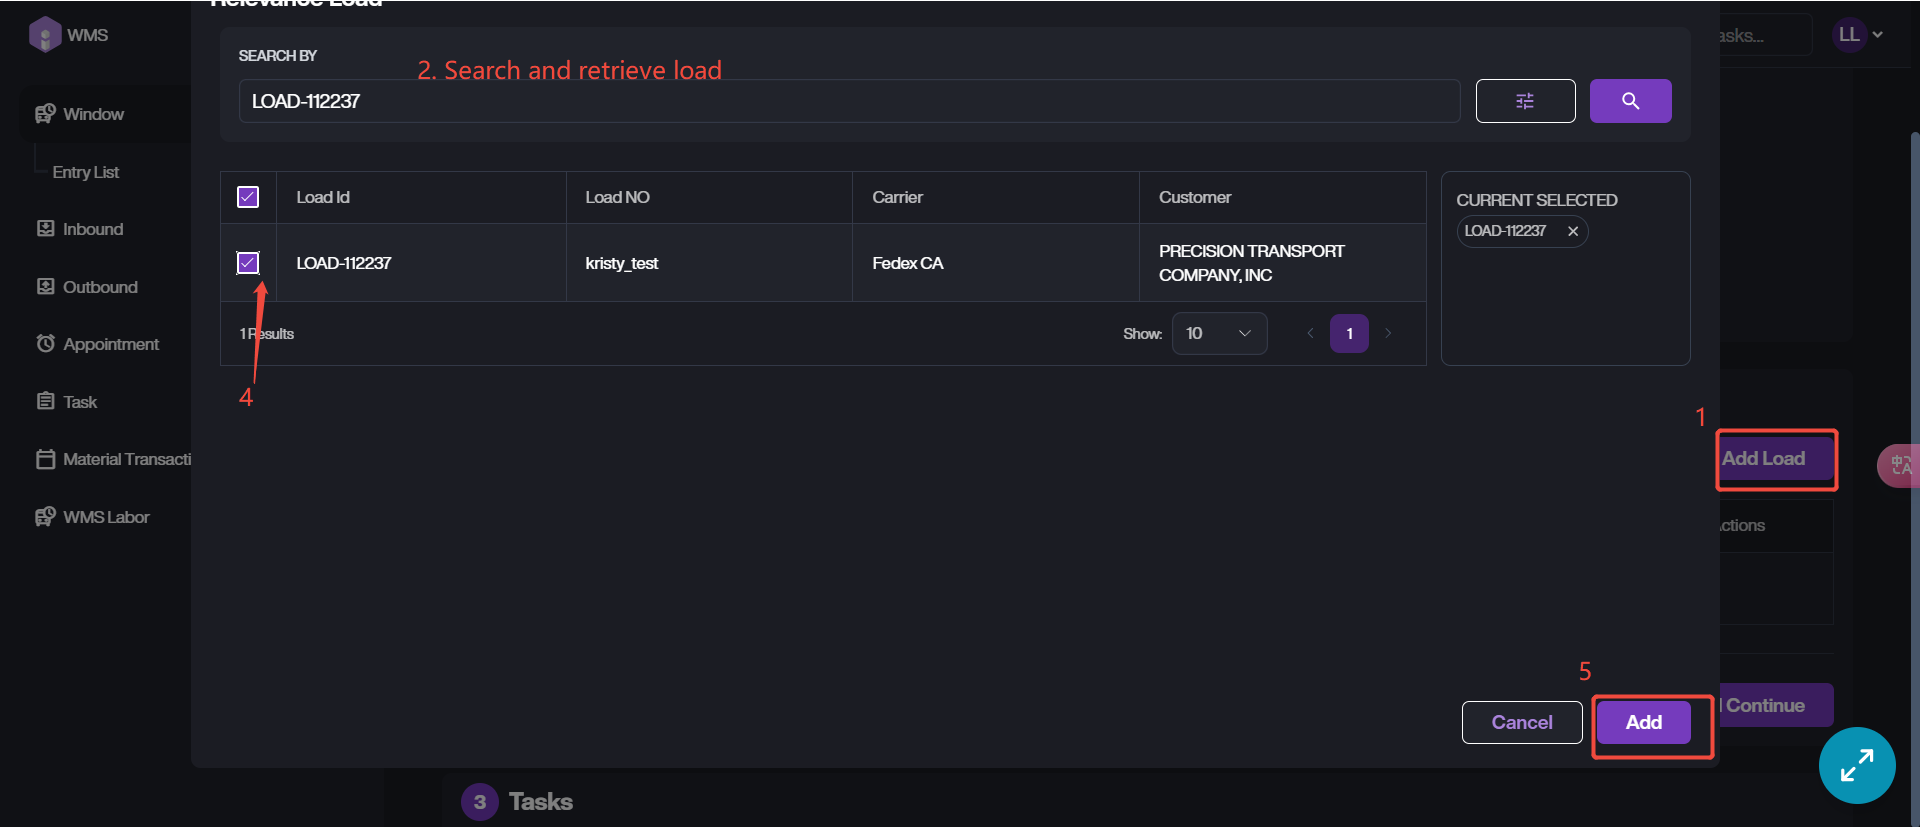Remove LOAD-112237 chip with the X icon
Image resolution: width=1920 pixels, height=827 pixels.
click(1573, 231)
